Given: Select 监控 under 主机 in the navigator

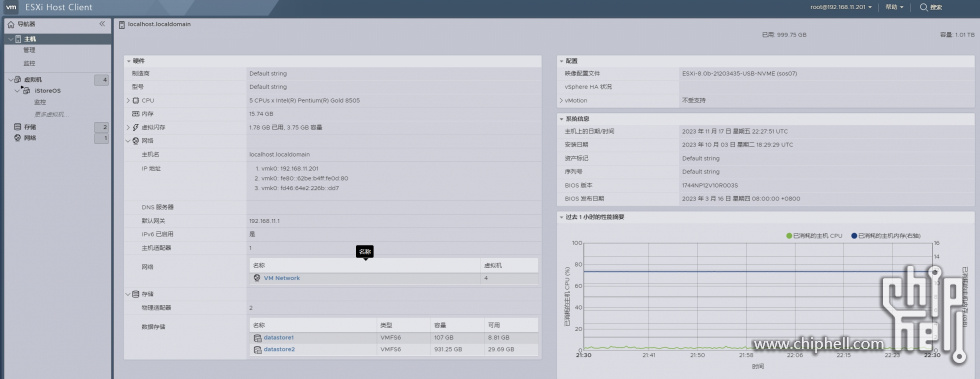Looking at the screenshot, I should pyautogui.click(x=29, y=63).
